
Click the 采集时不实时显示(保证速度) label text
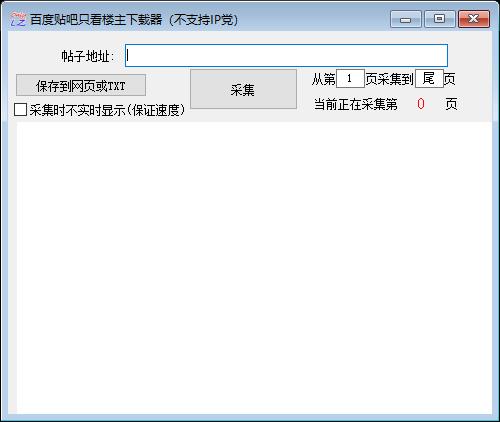pyautogui.click(x=107, y=110)
